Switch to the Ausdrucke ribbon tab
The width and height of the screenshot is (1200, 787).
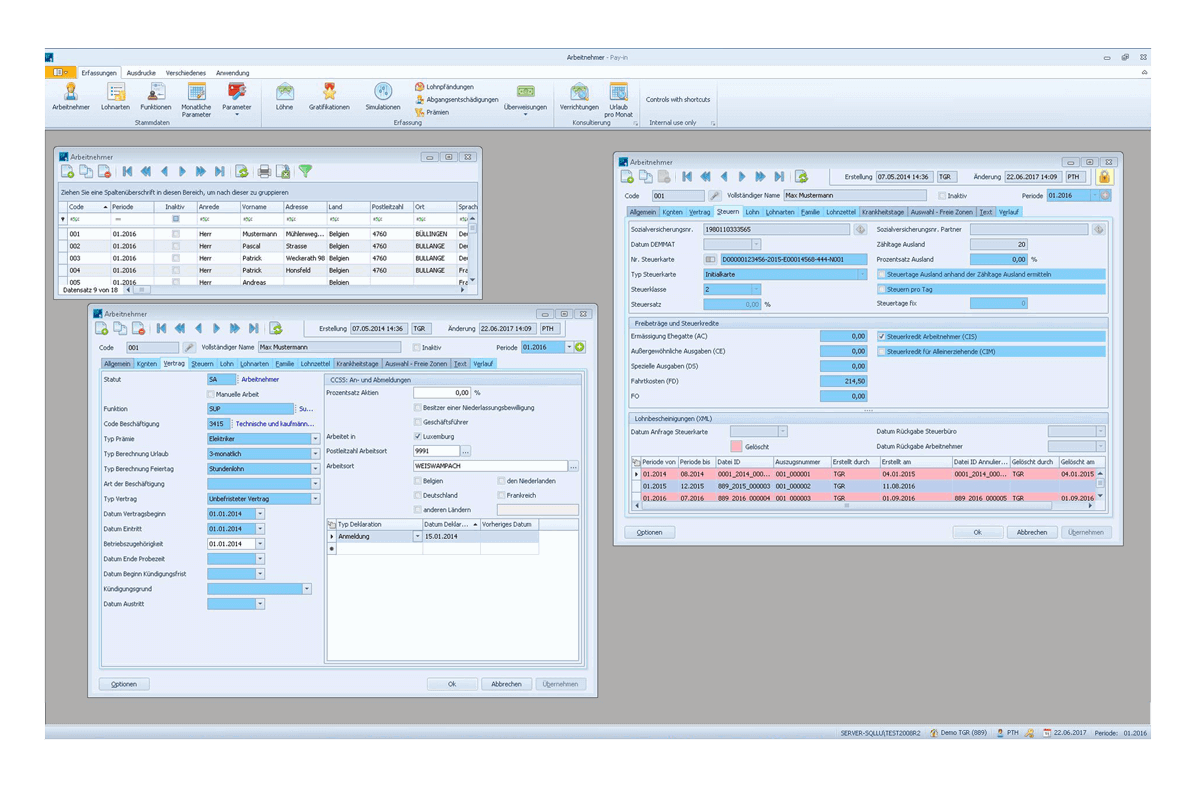point(141,73)
